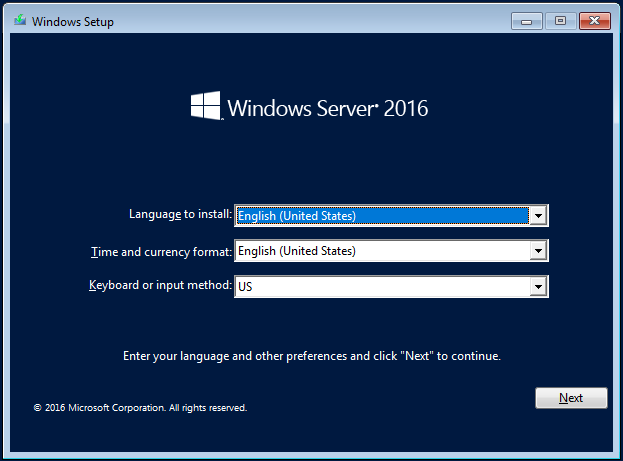Viewport: 623px width, 461px height.
Task: Open the Language to install dropdown arrow
Action: point(538,216)
